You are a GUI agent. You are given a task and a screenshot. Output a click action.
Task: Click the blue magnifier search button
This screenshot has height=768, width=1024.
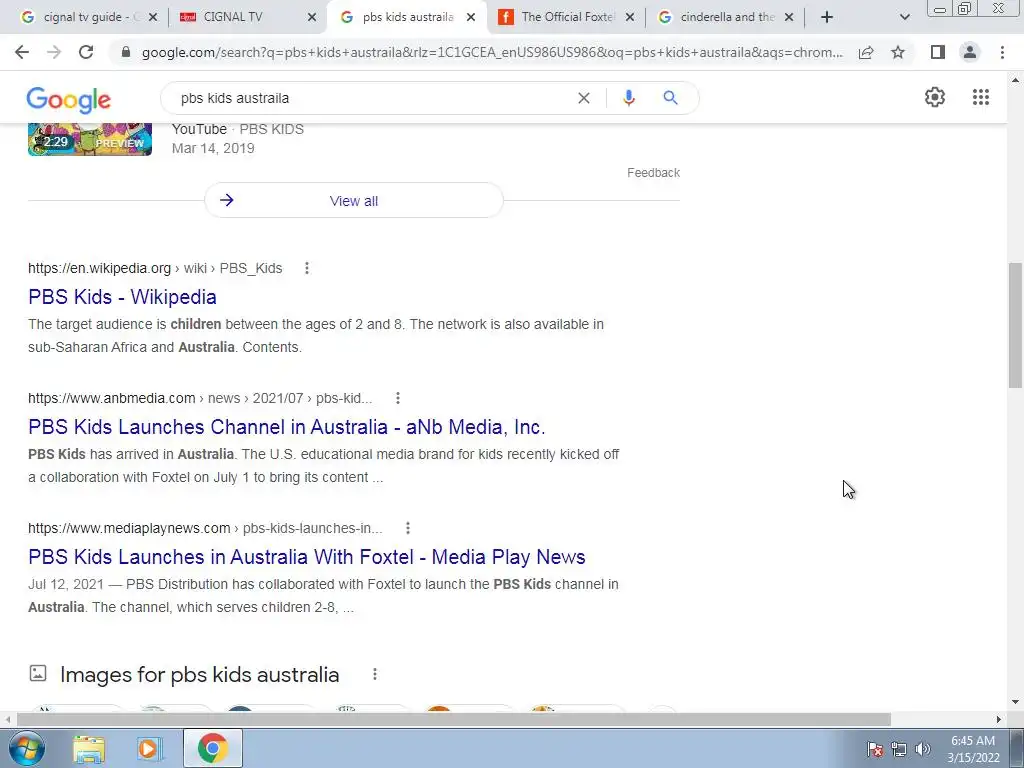(x=670, y=98)
